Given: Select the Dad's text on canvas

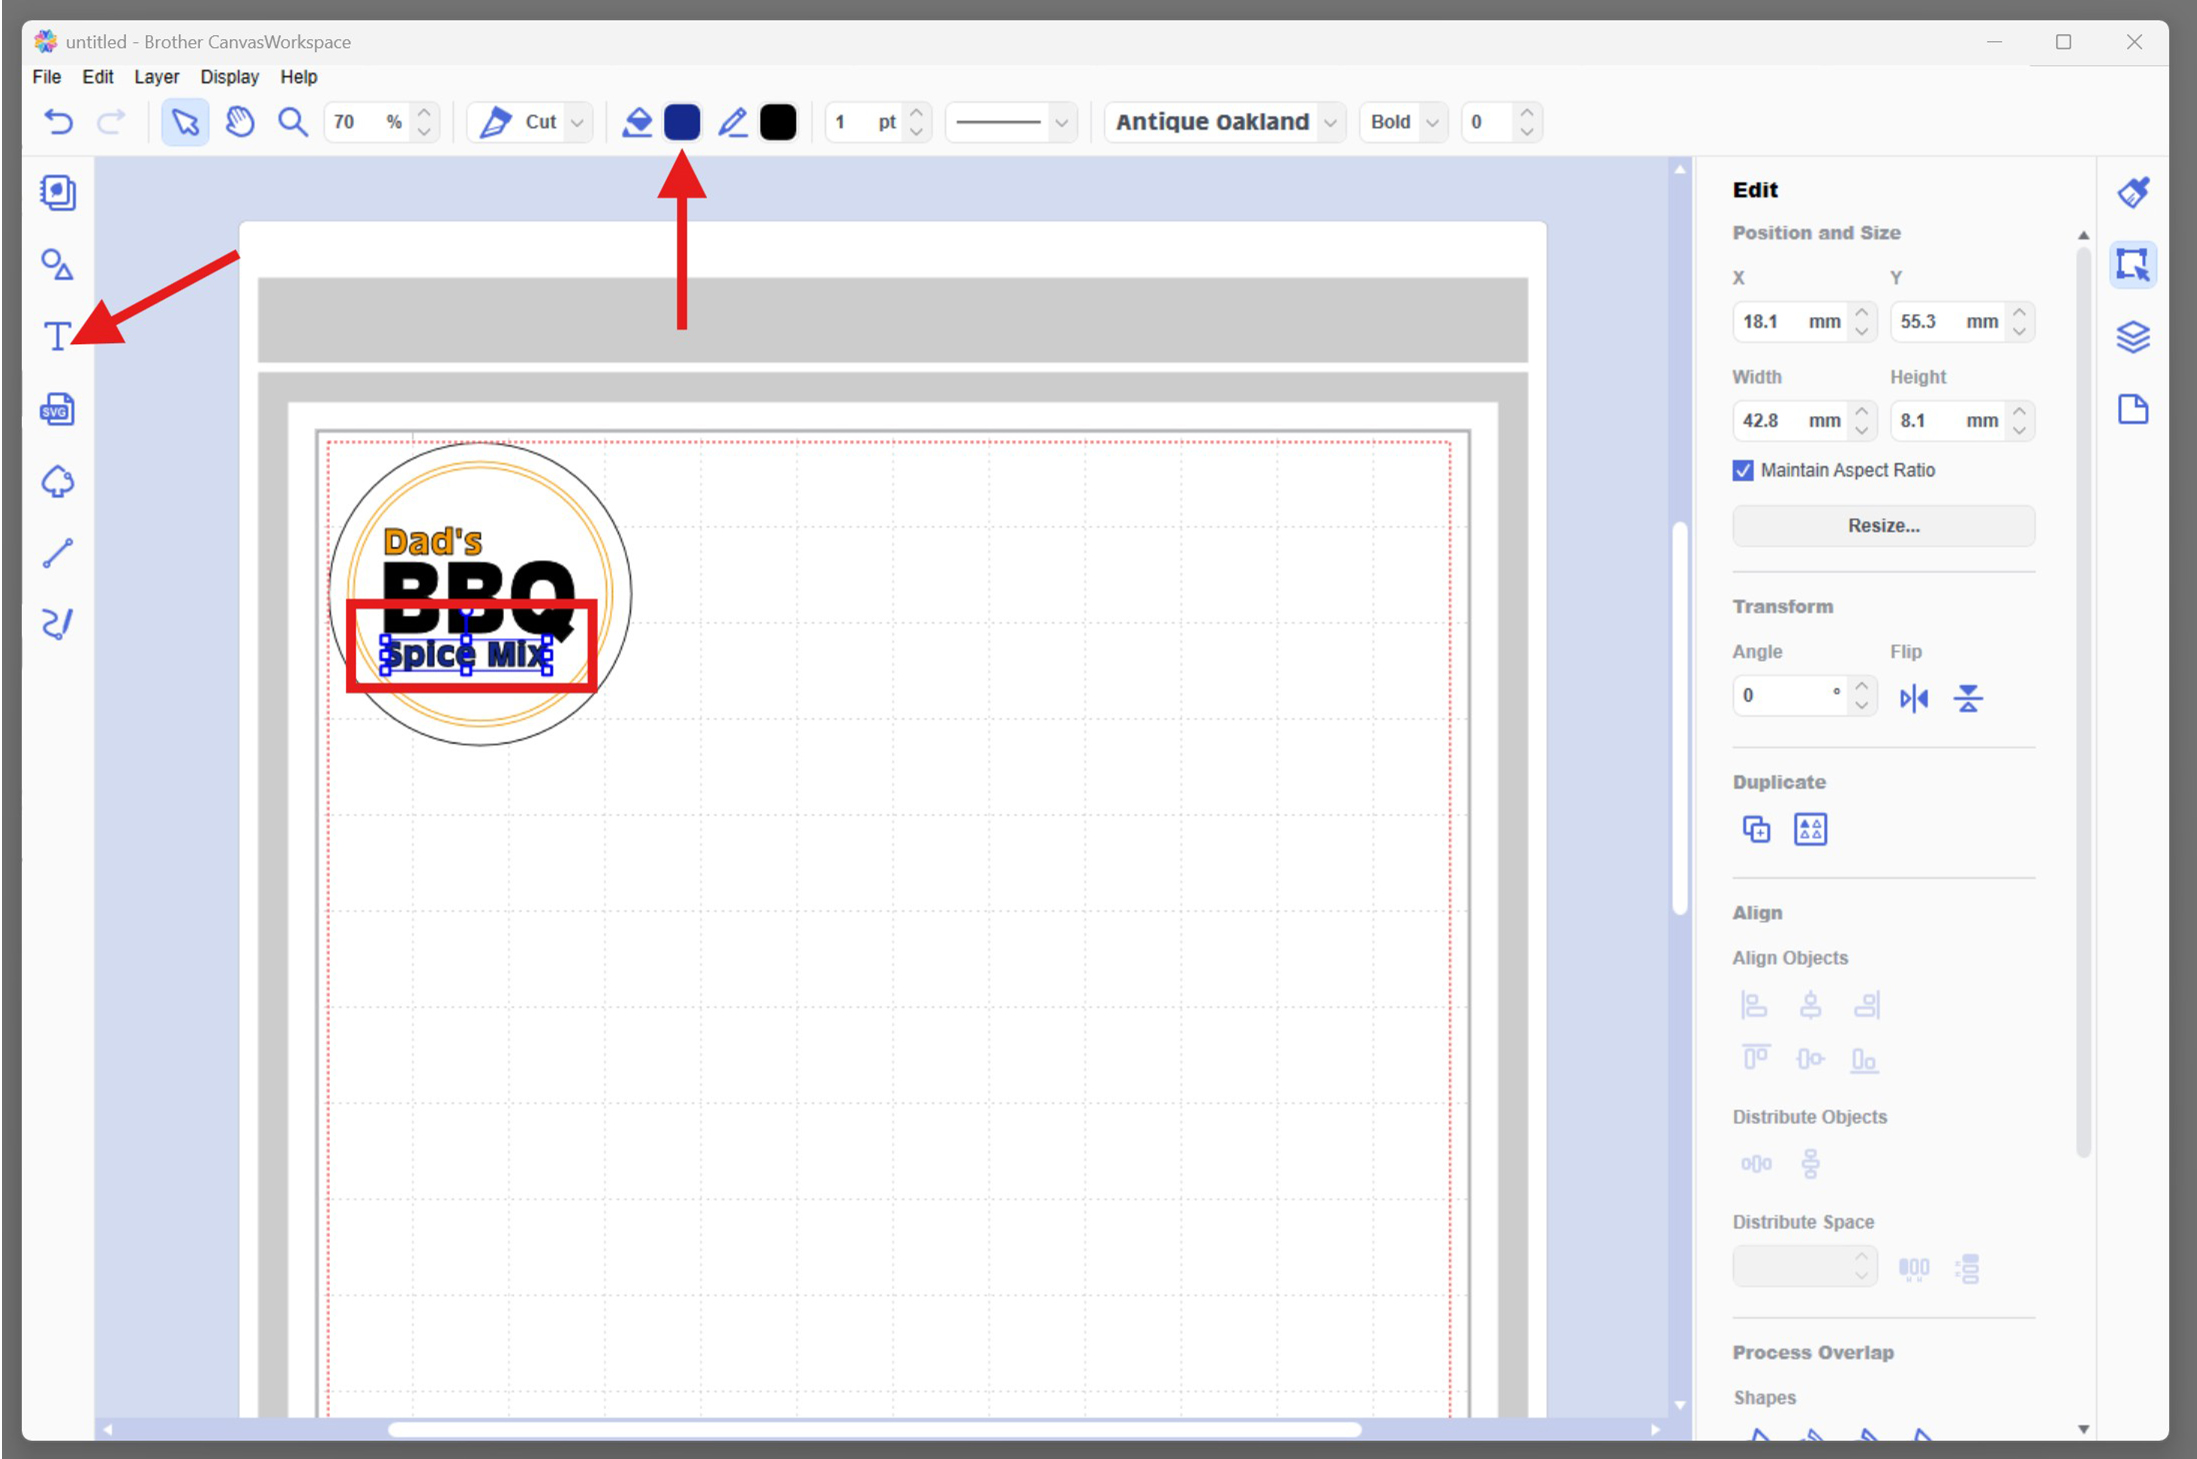Looking at the screenshot, I should (432, 542).
